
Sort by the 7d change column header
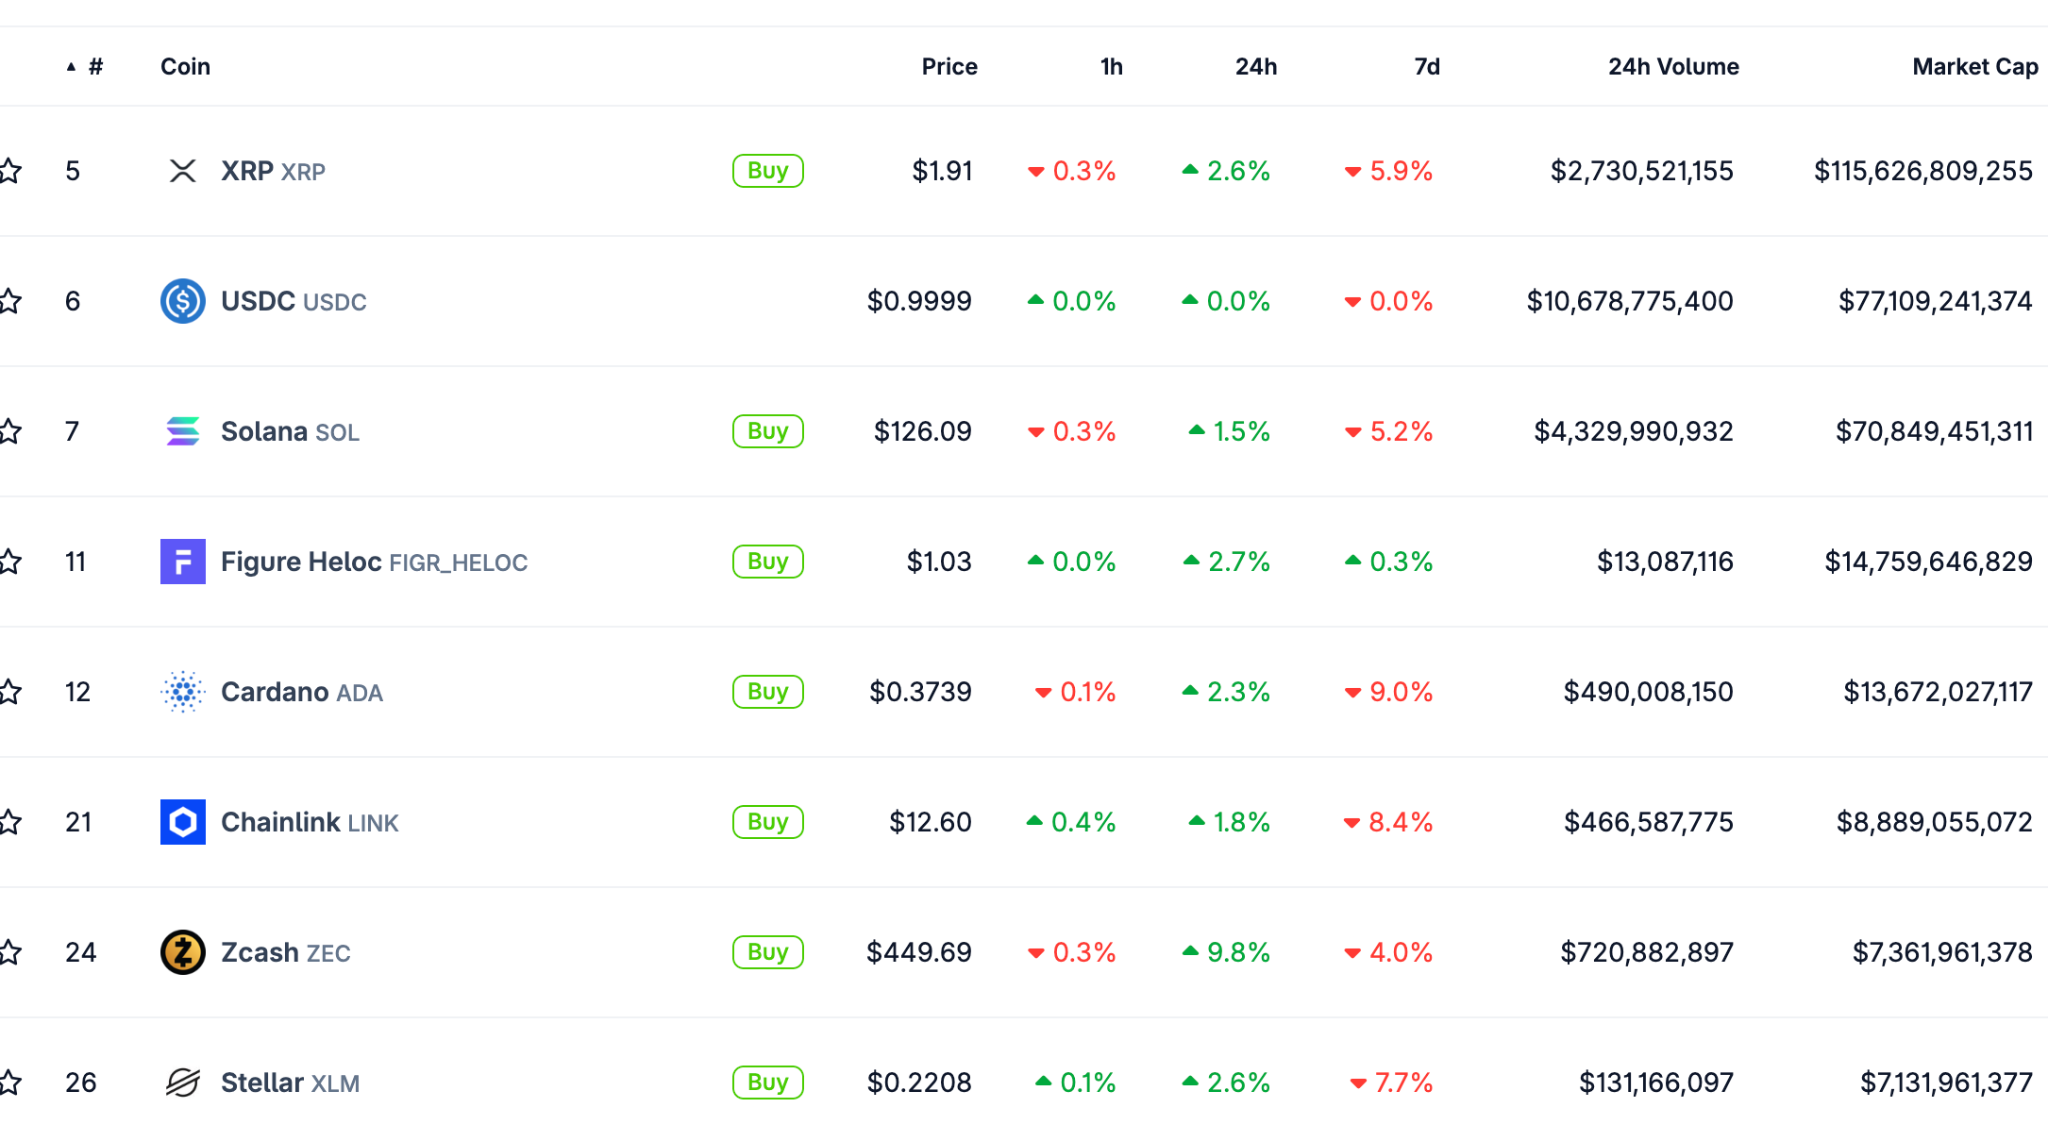(x=1426, y=67)
